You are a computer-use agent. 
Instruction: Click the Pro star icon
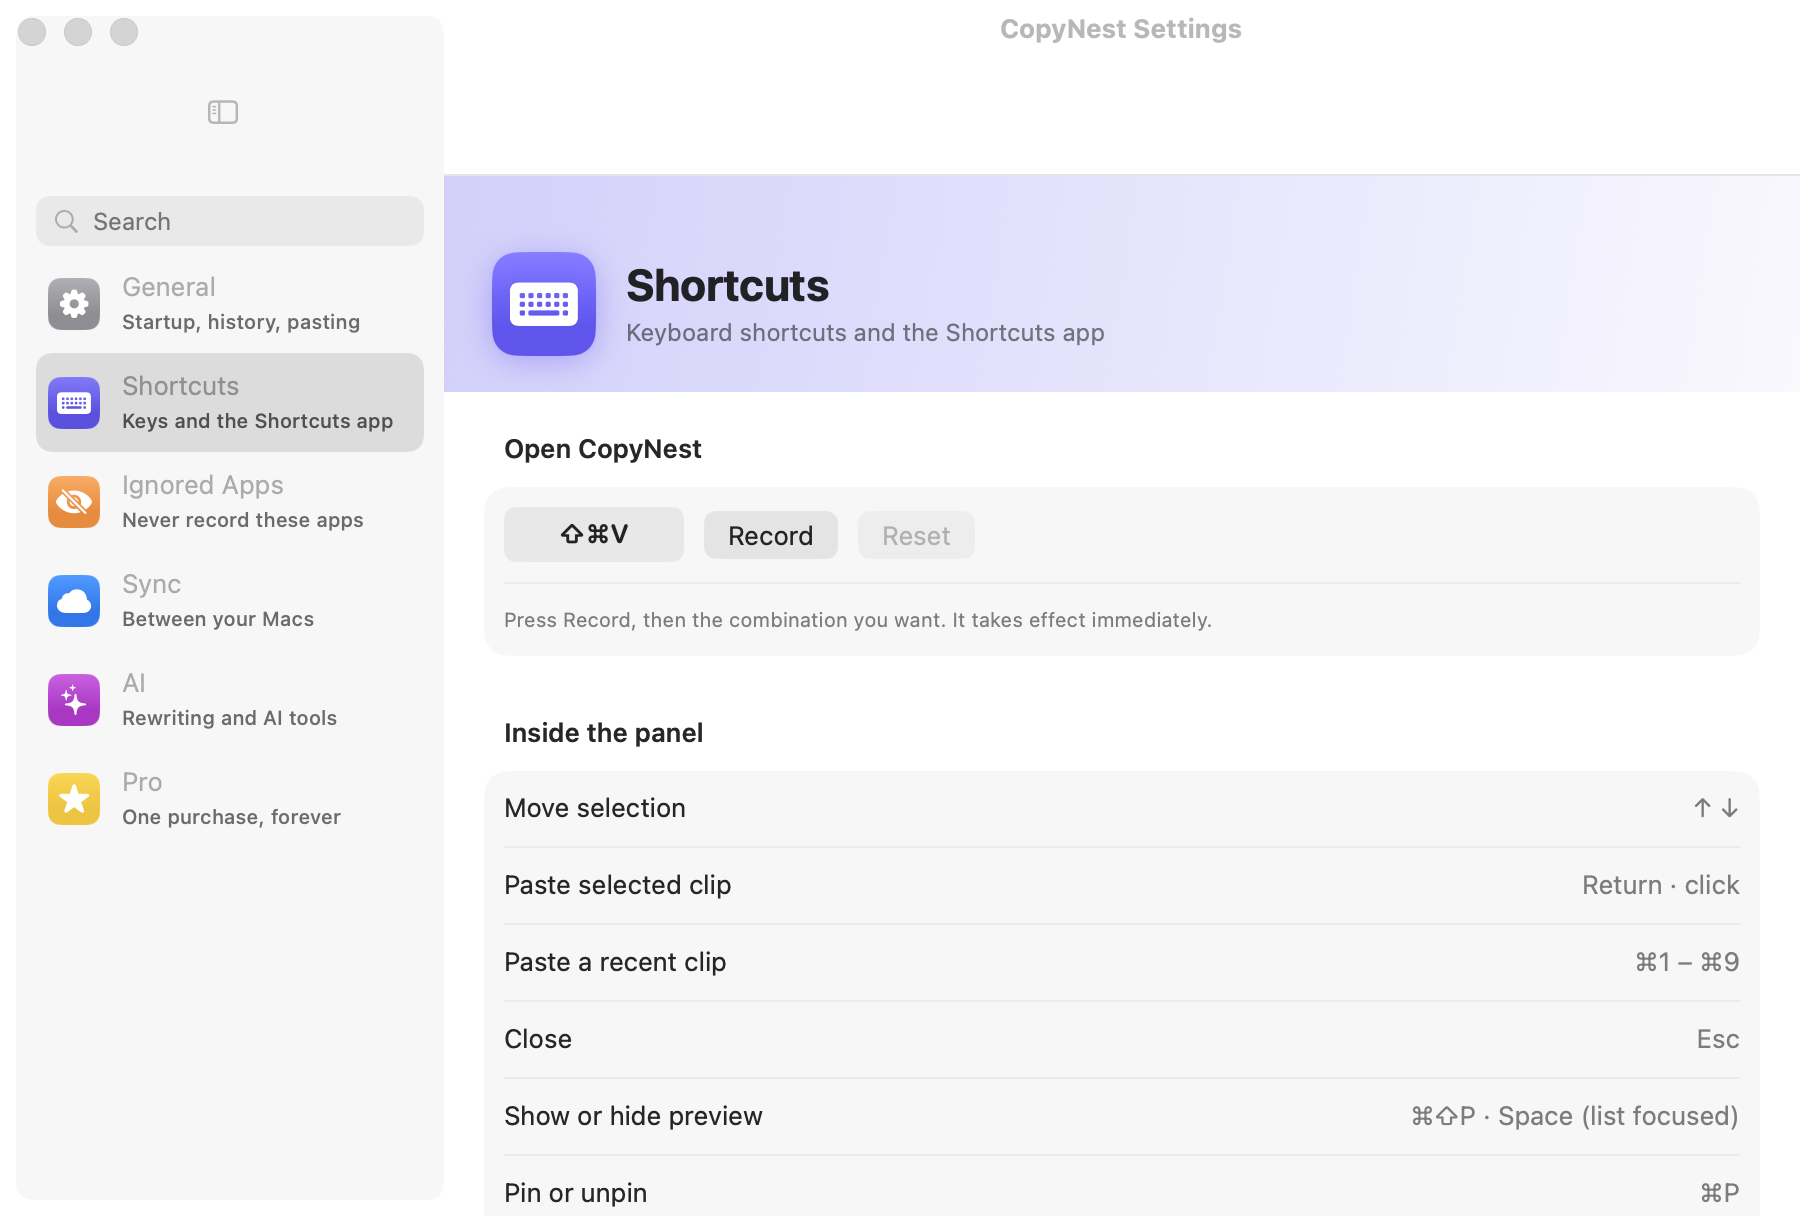(74, 799)
